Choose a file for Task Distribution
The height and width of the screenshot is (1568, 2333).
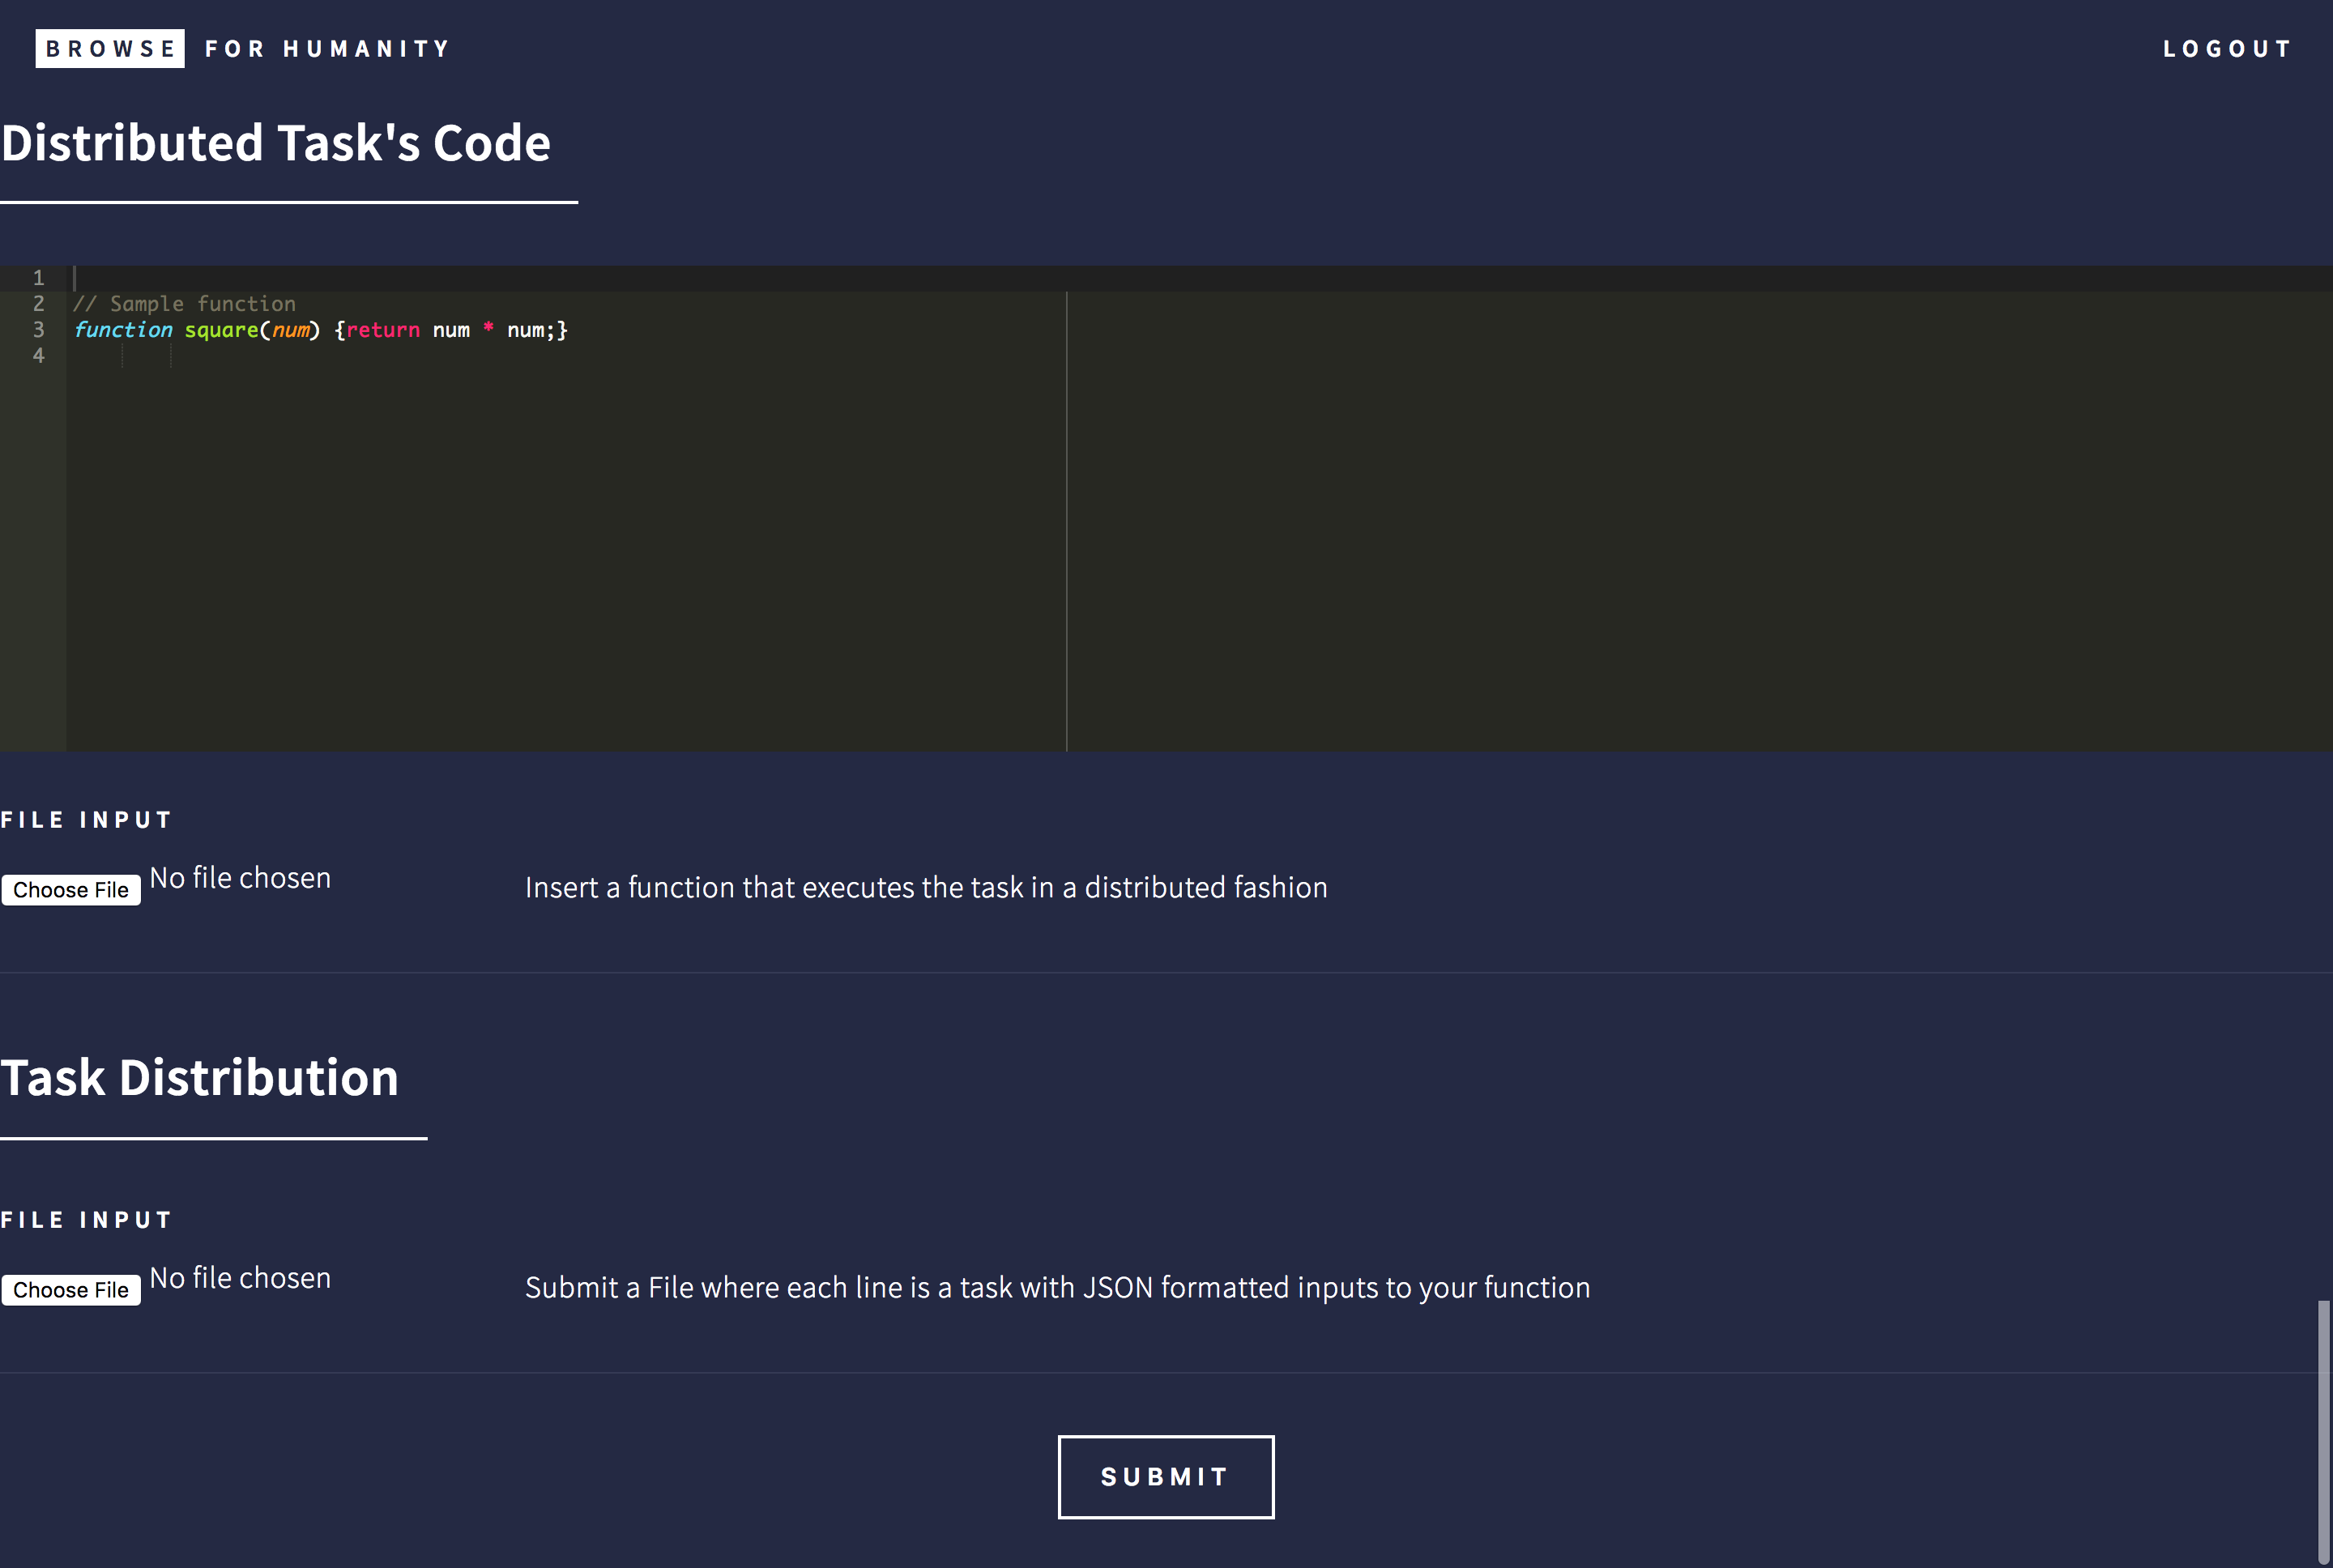(x=71, y=1289)
